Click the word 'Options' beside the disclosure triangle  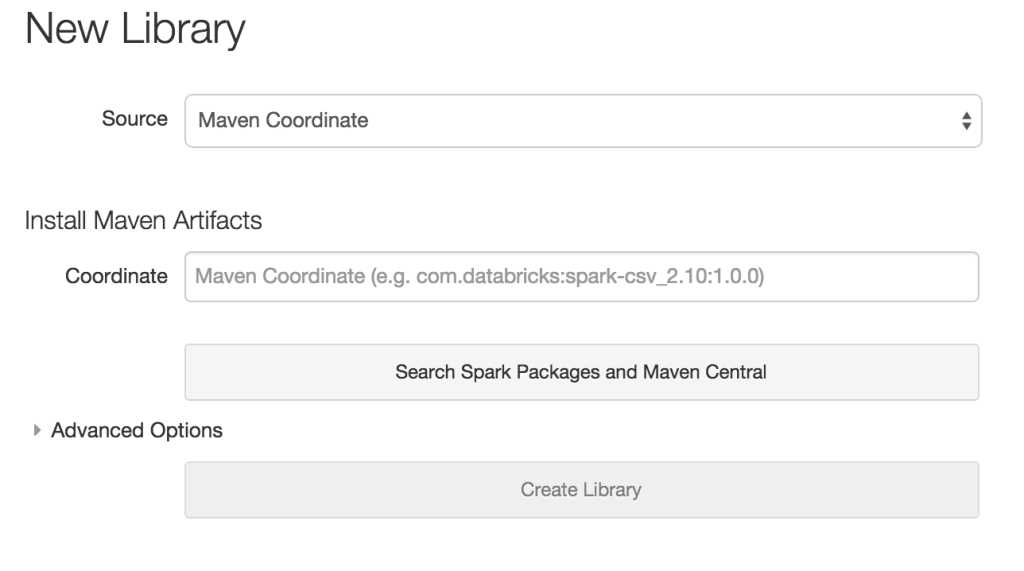coord(189,430)
